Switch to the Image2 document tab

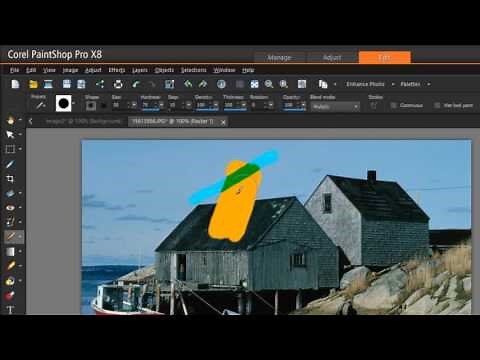[x=83, y=122]
